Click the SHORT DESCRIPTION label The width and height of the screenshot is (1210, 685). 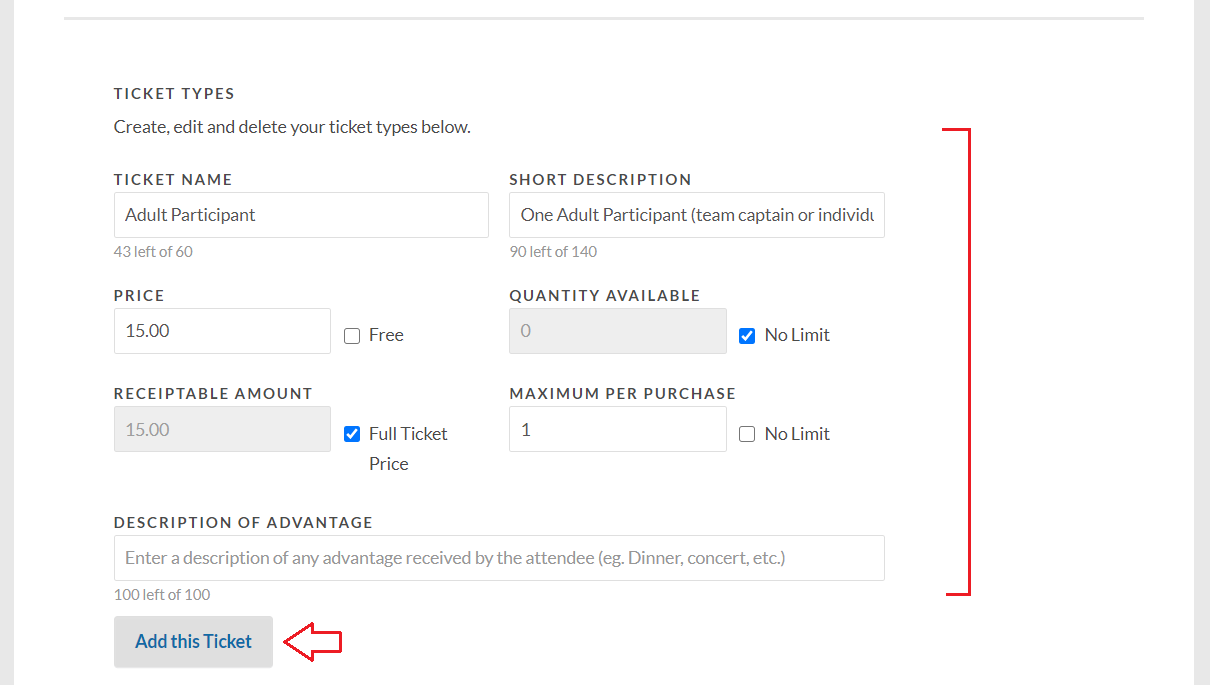[x=600, y=180]
